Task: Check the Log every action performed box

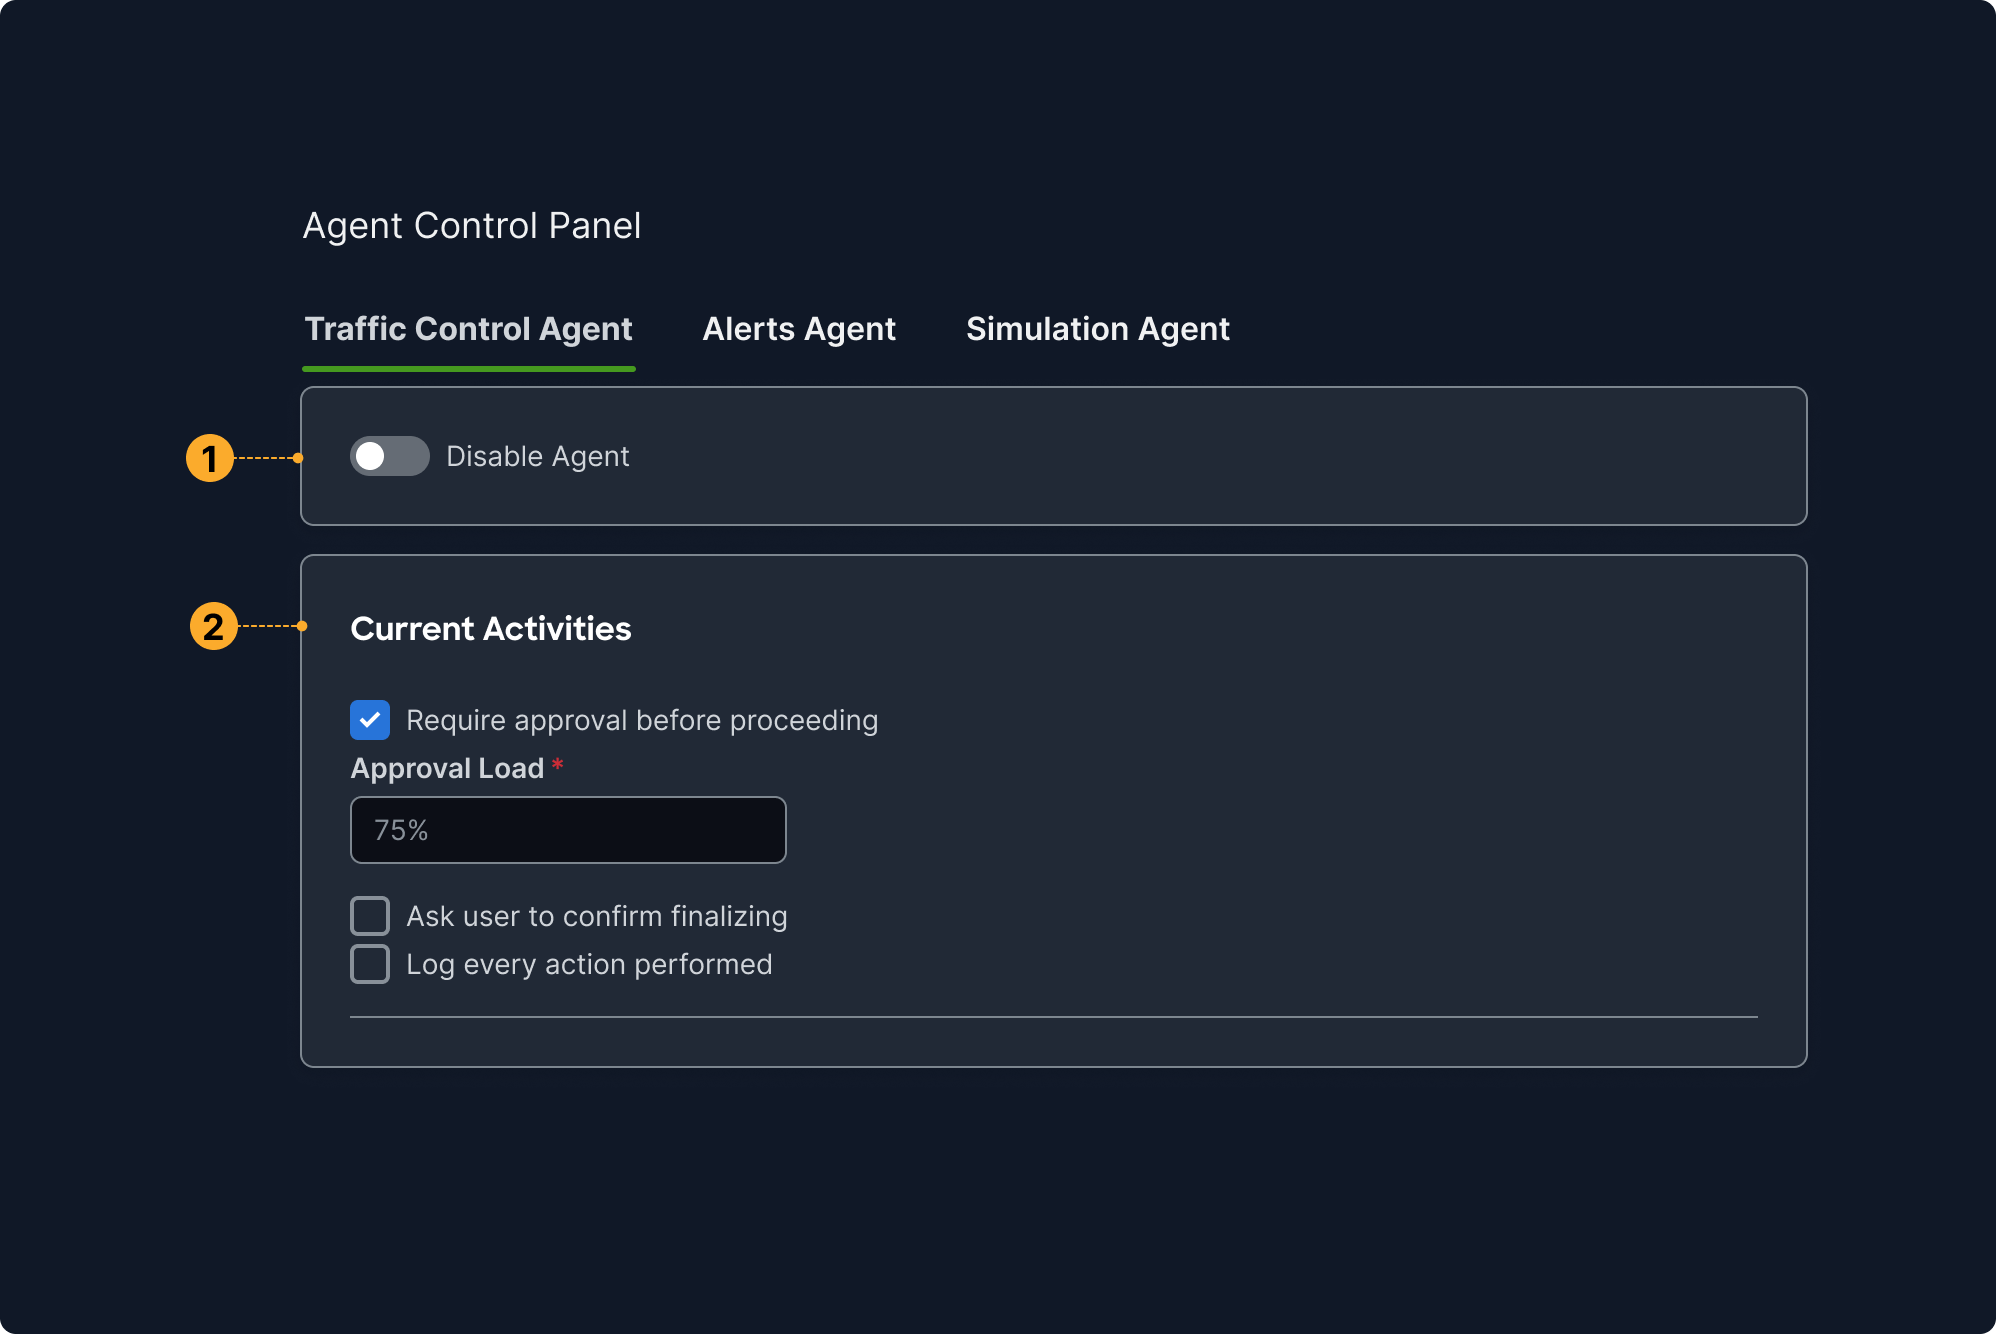Action: coord(370,964)
